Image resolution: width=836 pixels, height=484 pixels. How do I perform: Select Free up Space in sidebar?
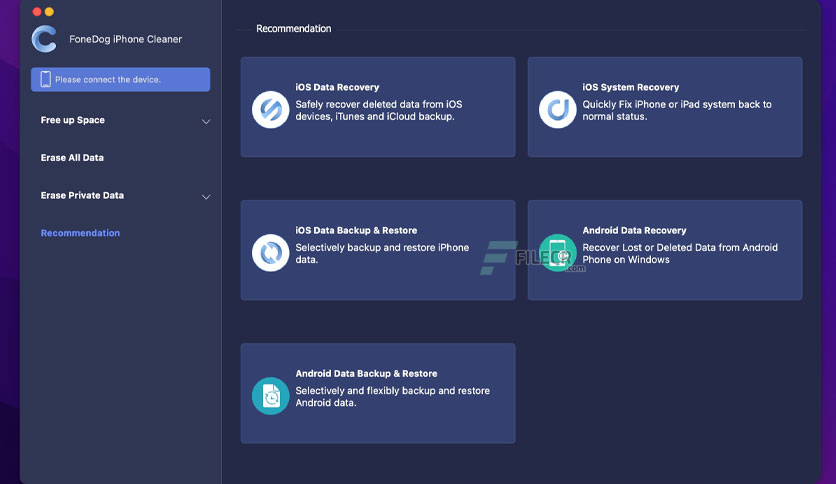click(73, 120)
